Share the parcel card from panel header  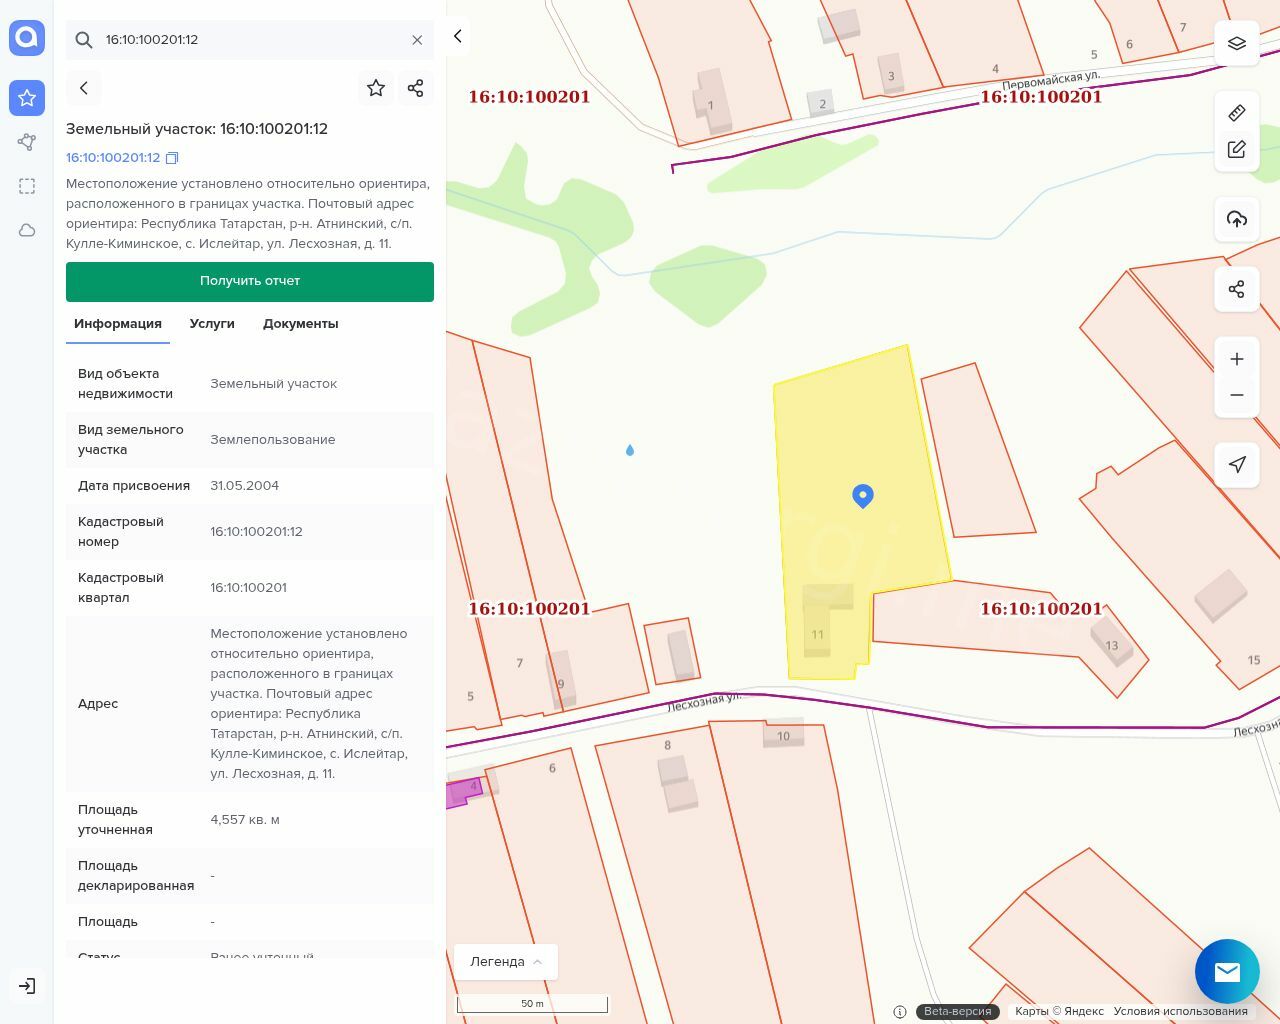416,88
